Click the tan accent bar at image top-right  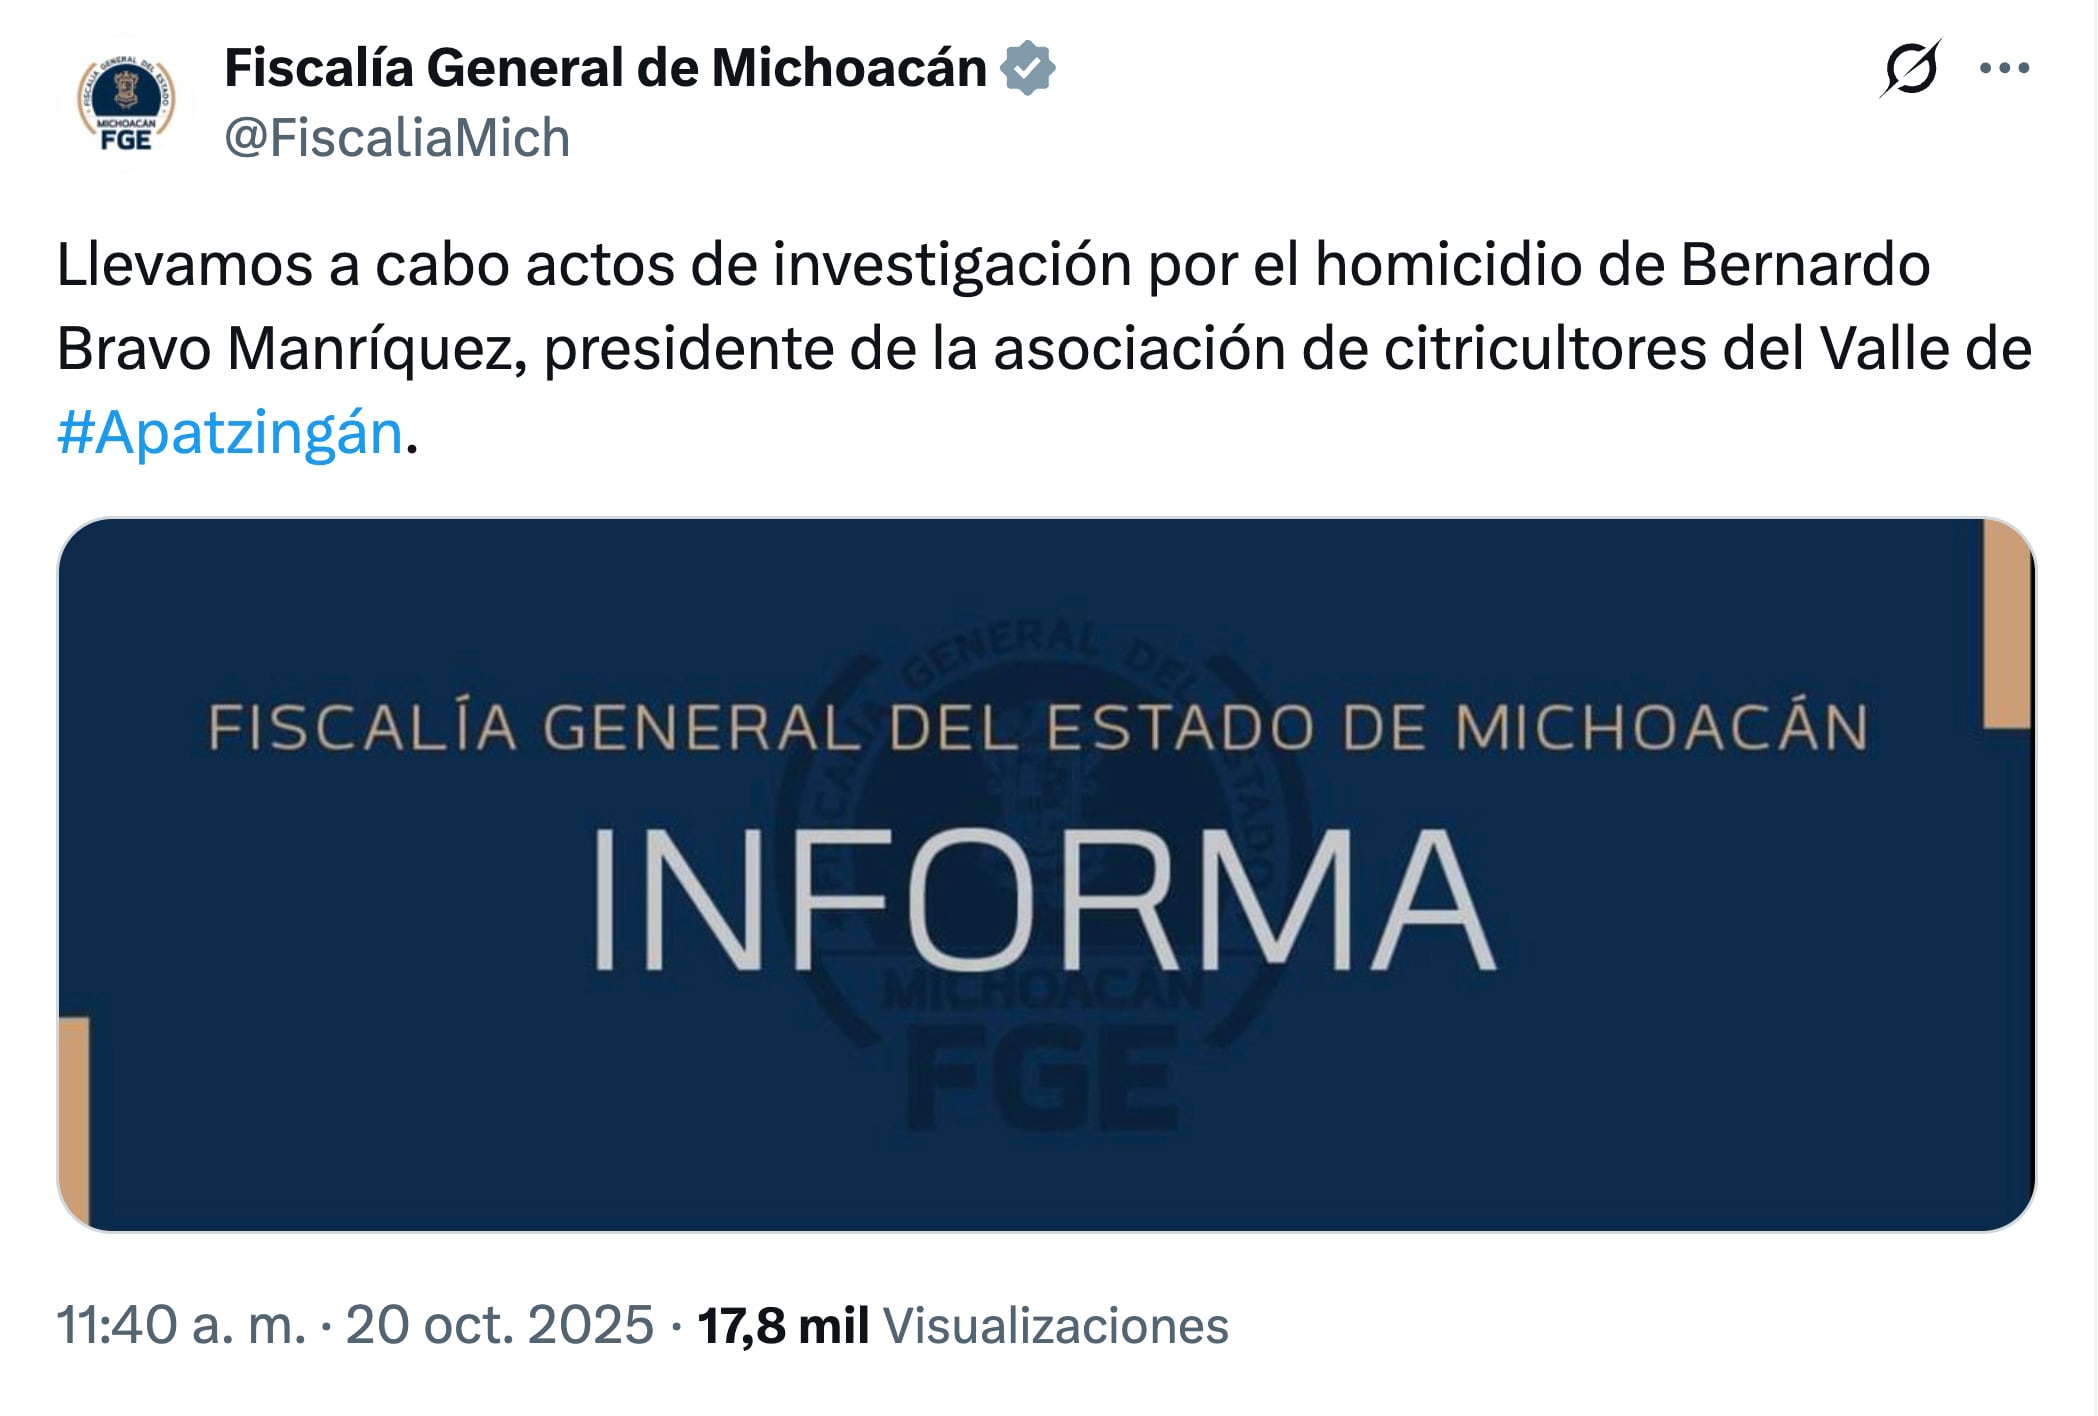click(x=2007, y=624)
